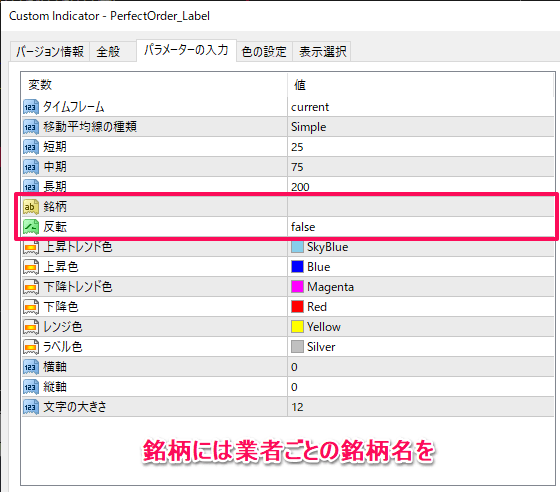Click the 上昇トレンド色 color type icon
The width and height of the screenshot is (560, 492).
[31, 247]
